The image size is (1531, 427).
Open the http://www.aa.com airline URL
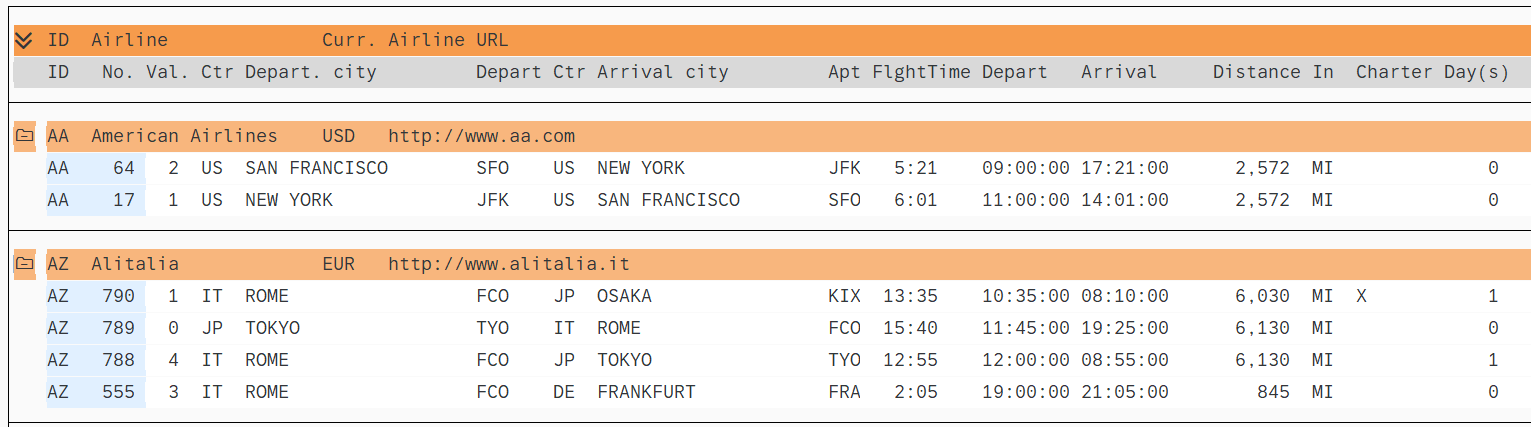click(481, 136)
